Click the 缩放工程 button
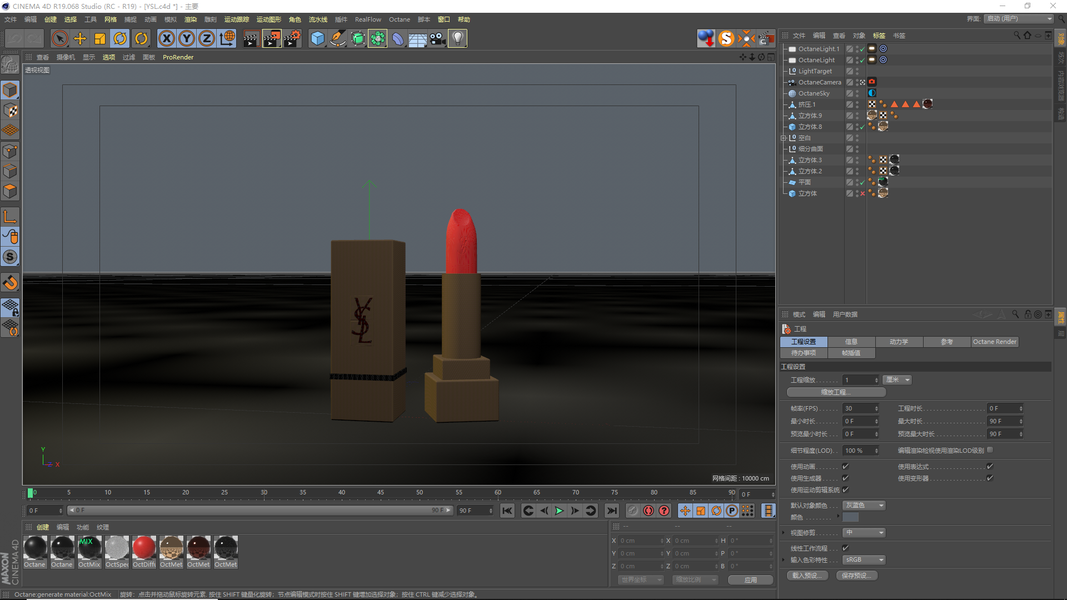Viewport: 1067px width, 600px height. coord(836,393)
